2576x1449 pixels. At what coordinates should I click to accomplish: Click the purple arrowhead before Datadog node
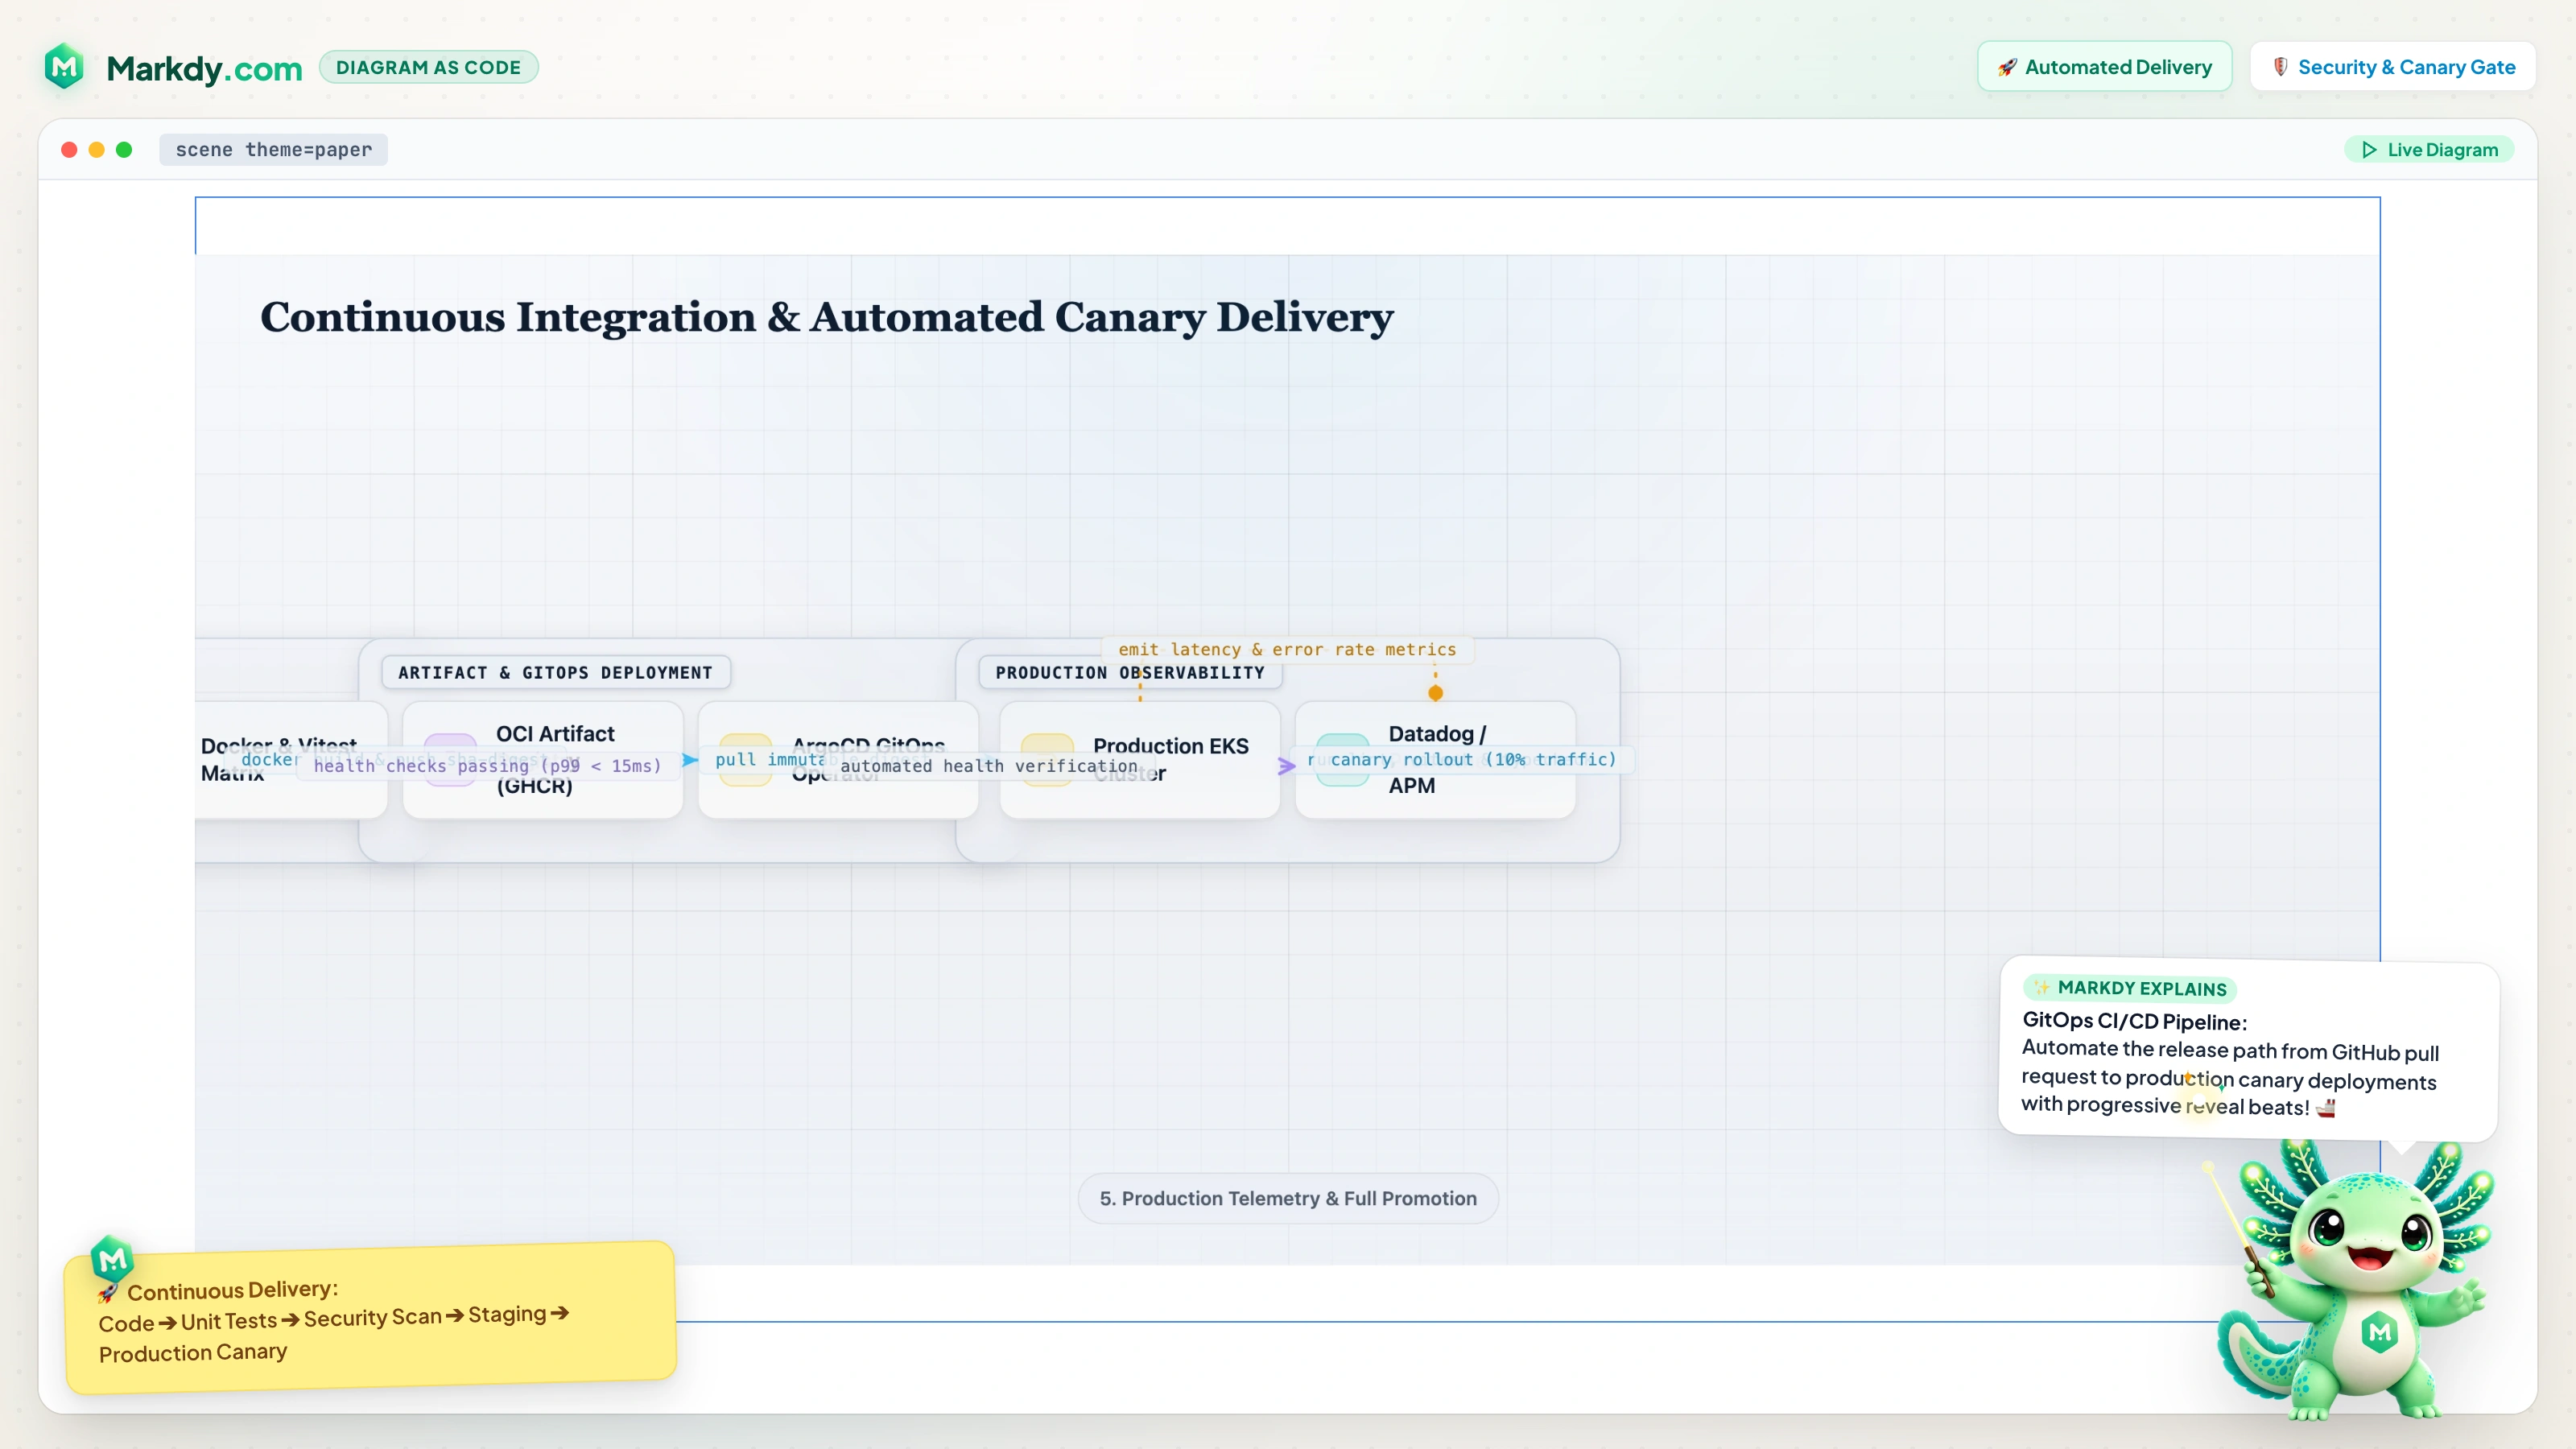click(x=1286, y=766)
